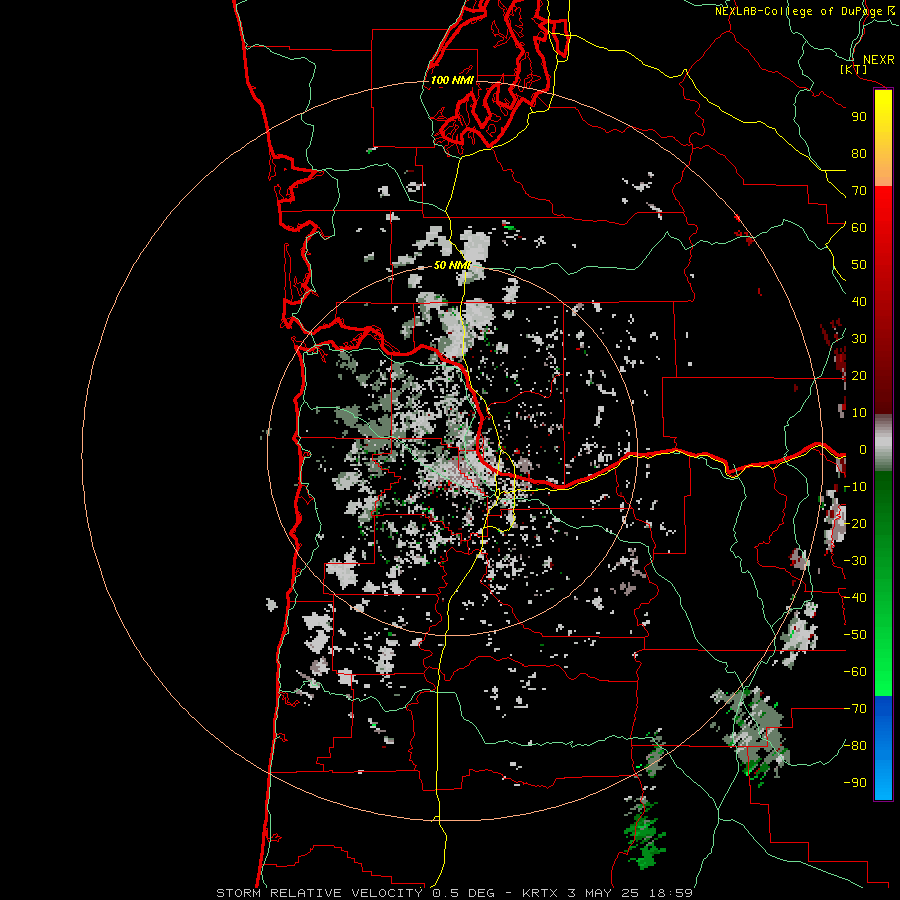Click the 90 value on the velocity scale
The image size is (900, 900).
(859, 117)
